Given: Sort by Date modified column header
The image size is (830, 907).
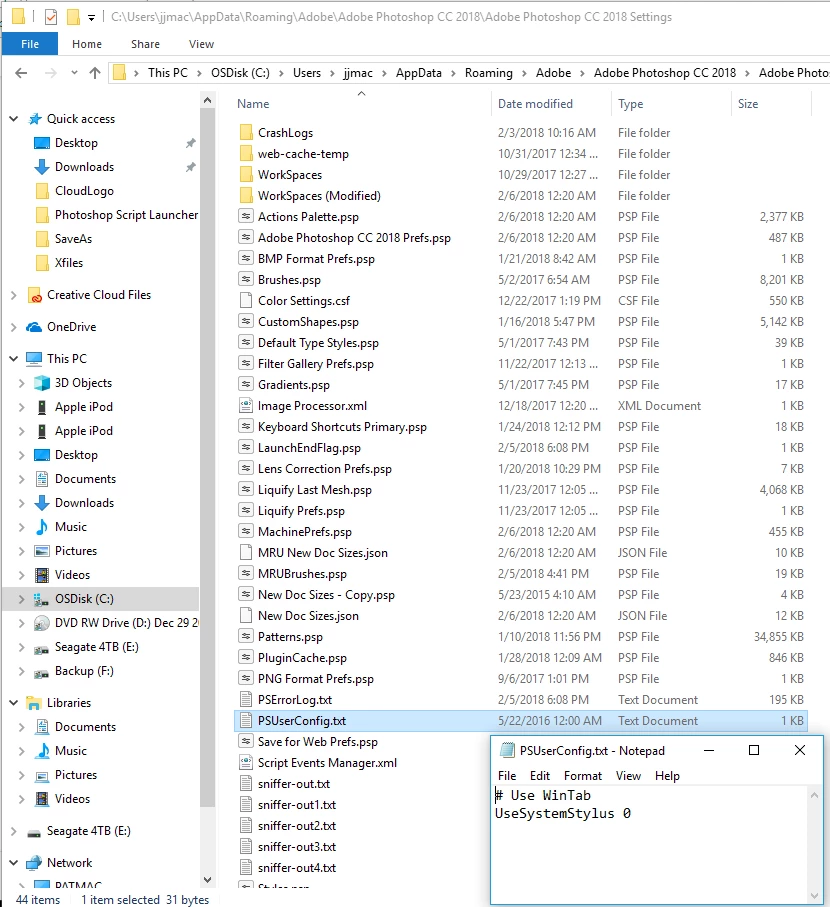Looking at the screenshot, I should (x=536, y=104).
